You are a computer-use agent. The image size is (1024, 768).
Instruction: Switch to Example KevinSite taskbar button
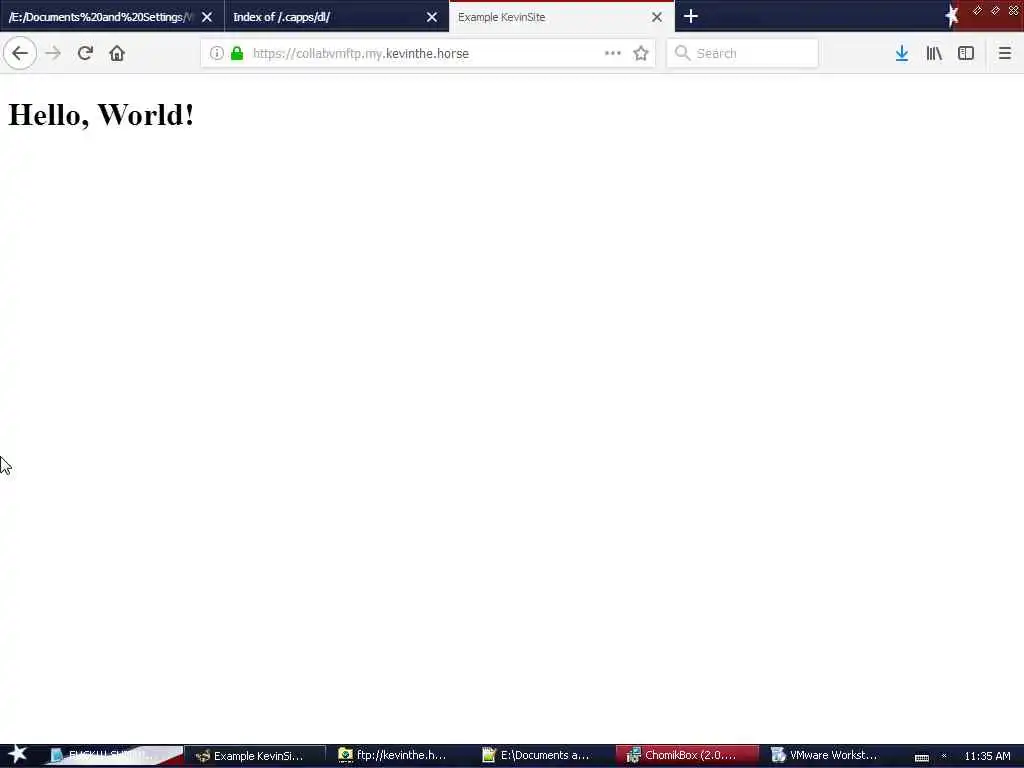tap(255, 756)
